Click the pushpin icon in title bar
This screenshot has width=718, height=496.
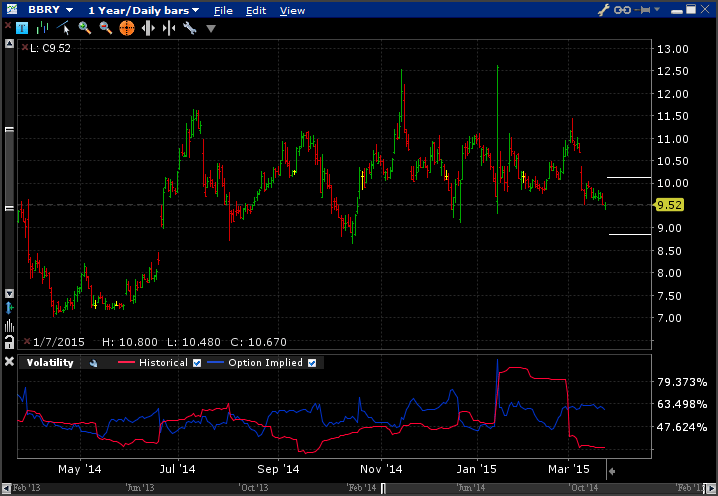pyautogui.click(x=643, y=10)
